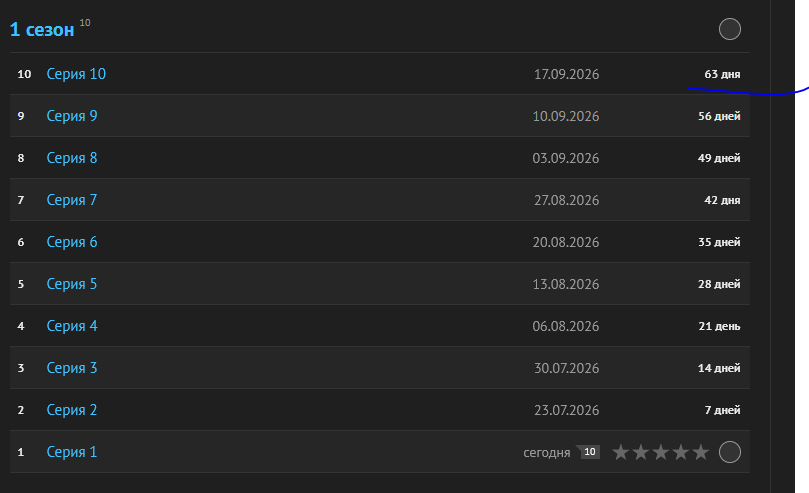Rate Серия 1 with fourth star

681,452
